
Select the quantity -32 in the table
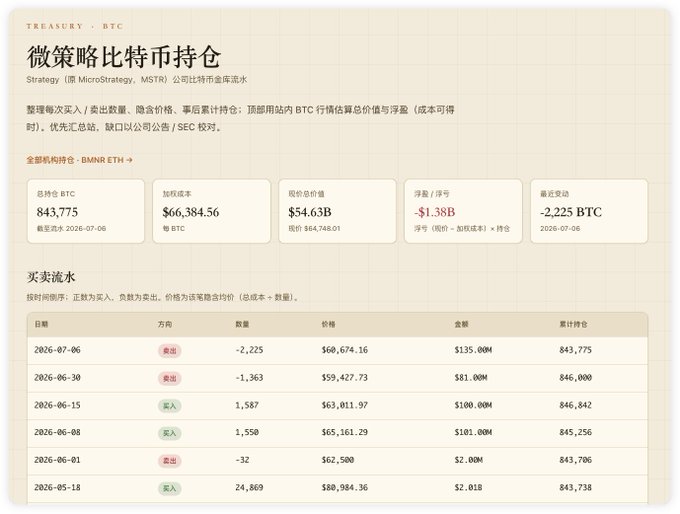pos(242,460)
